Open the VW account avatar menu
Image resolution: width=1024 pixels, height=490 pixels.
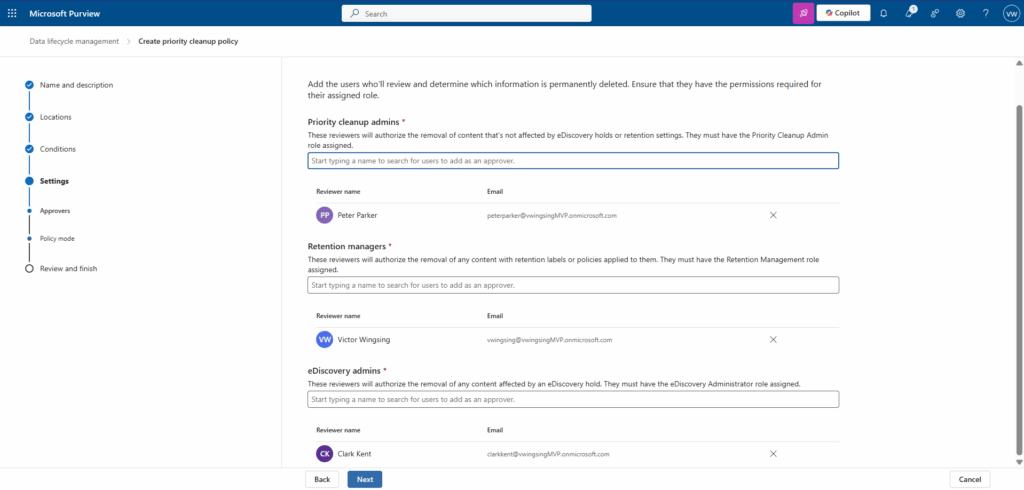tap(1010, 13)
